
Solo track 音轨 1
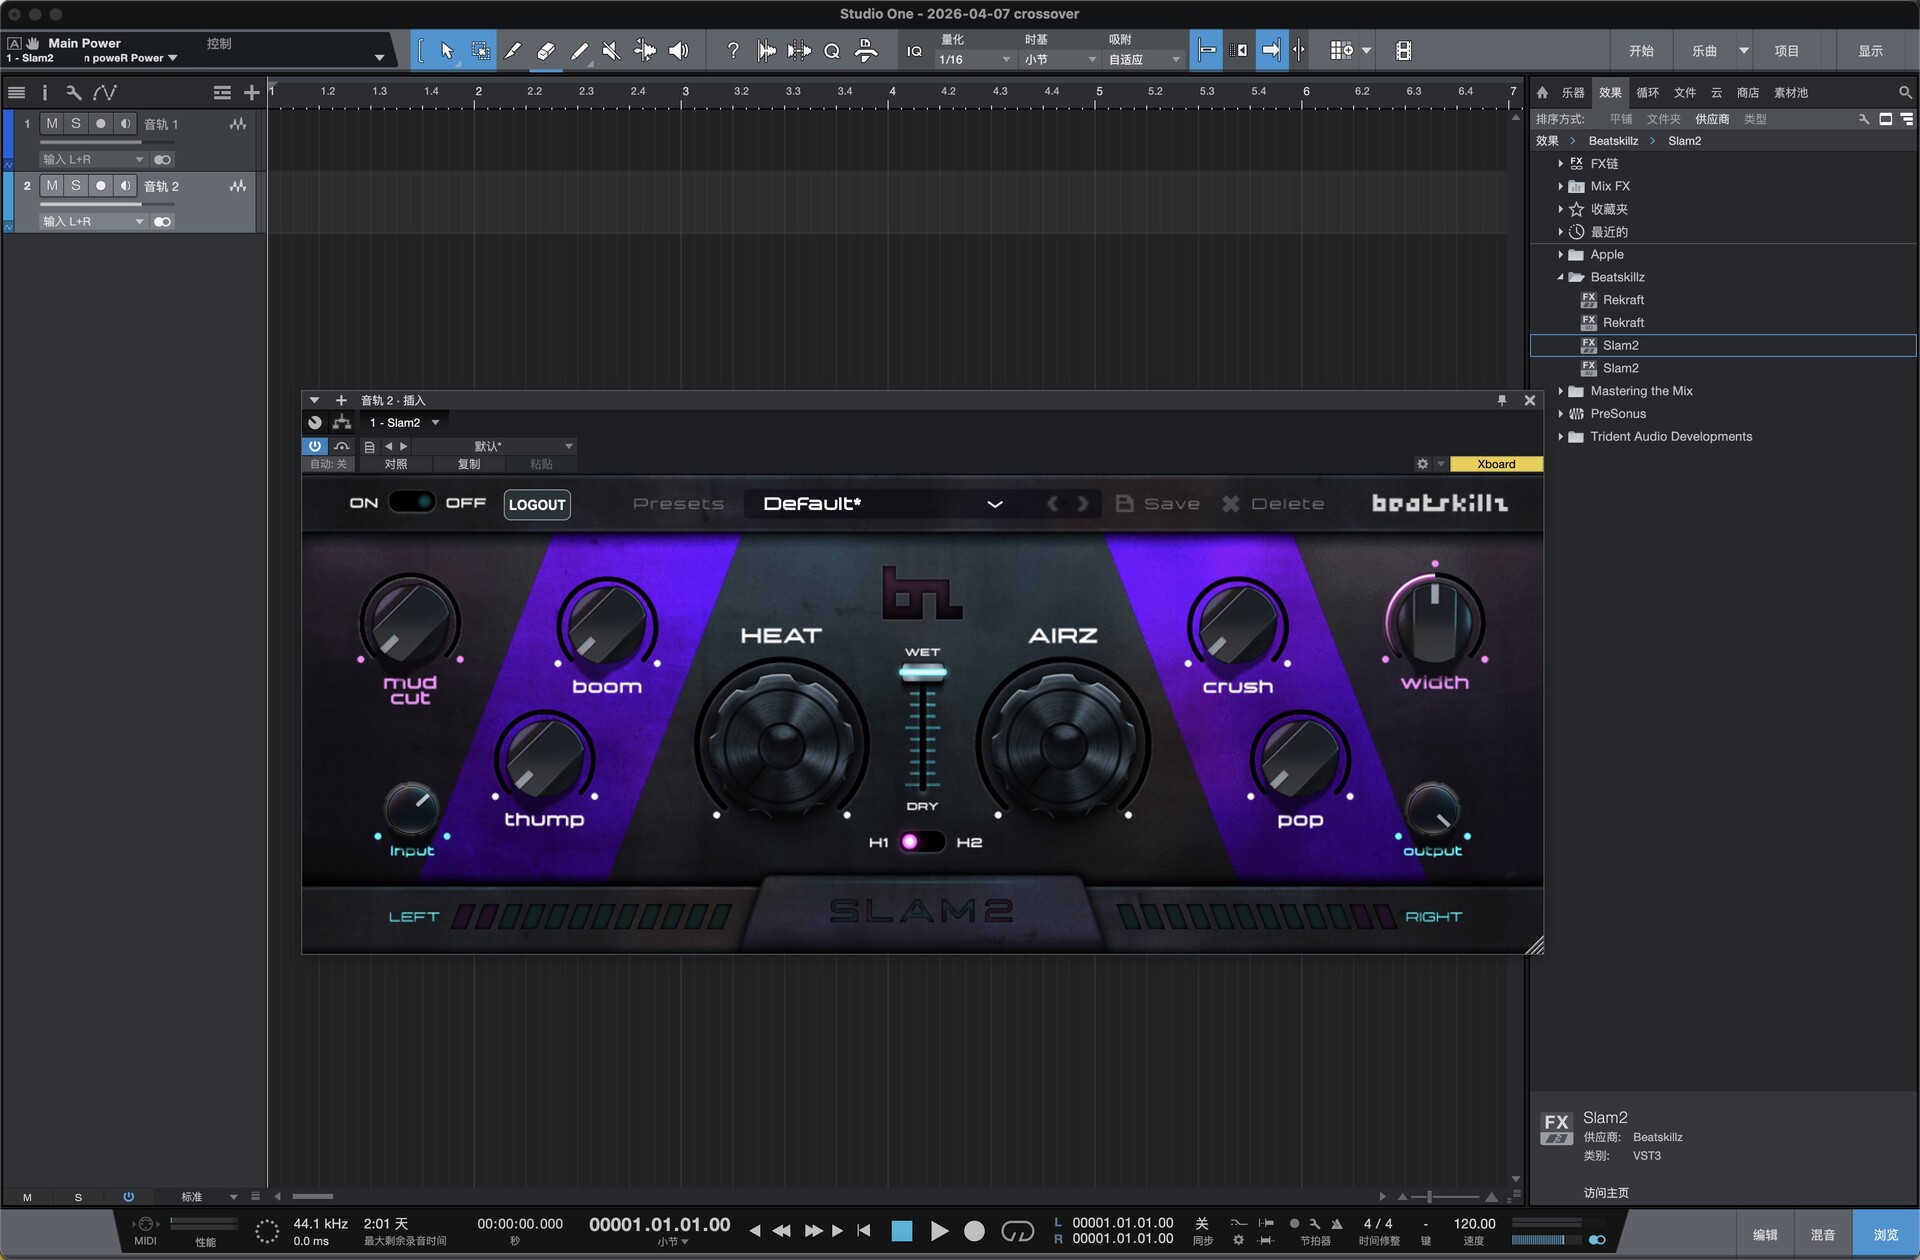[x=76, y=124]
